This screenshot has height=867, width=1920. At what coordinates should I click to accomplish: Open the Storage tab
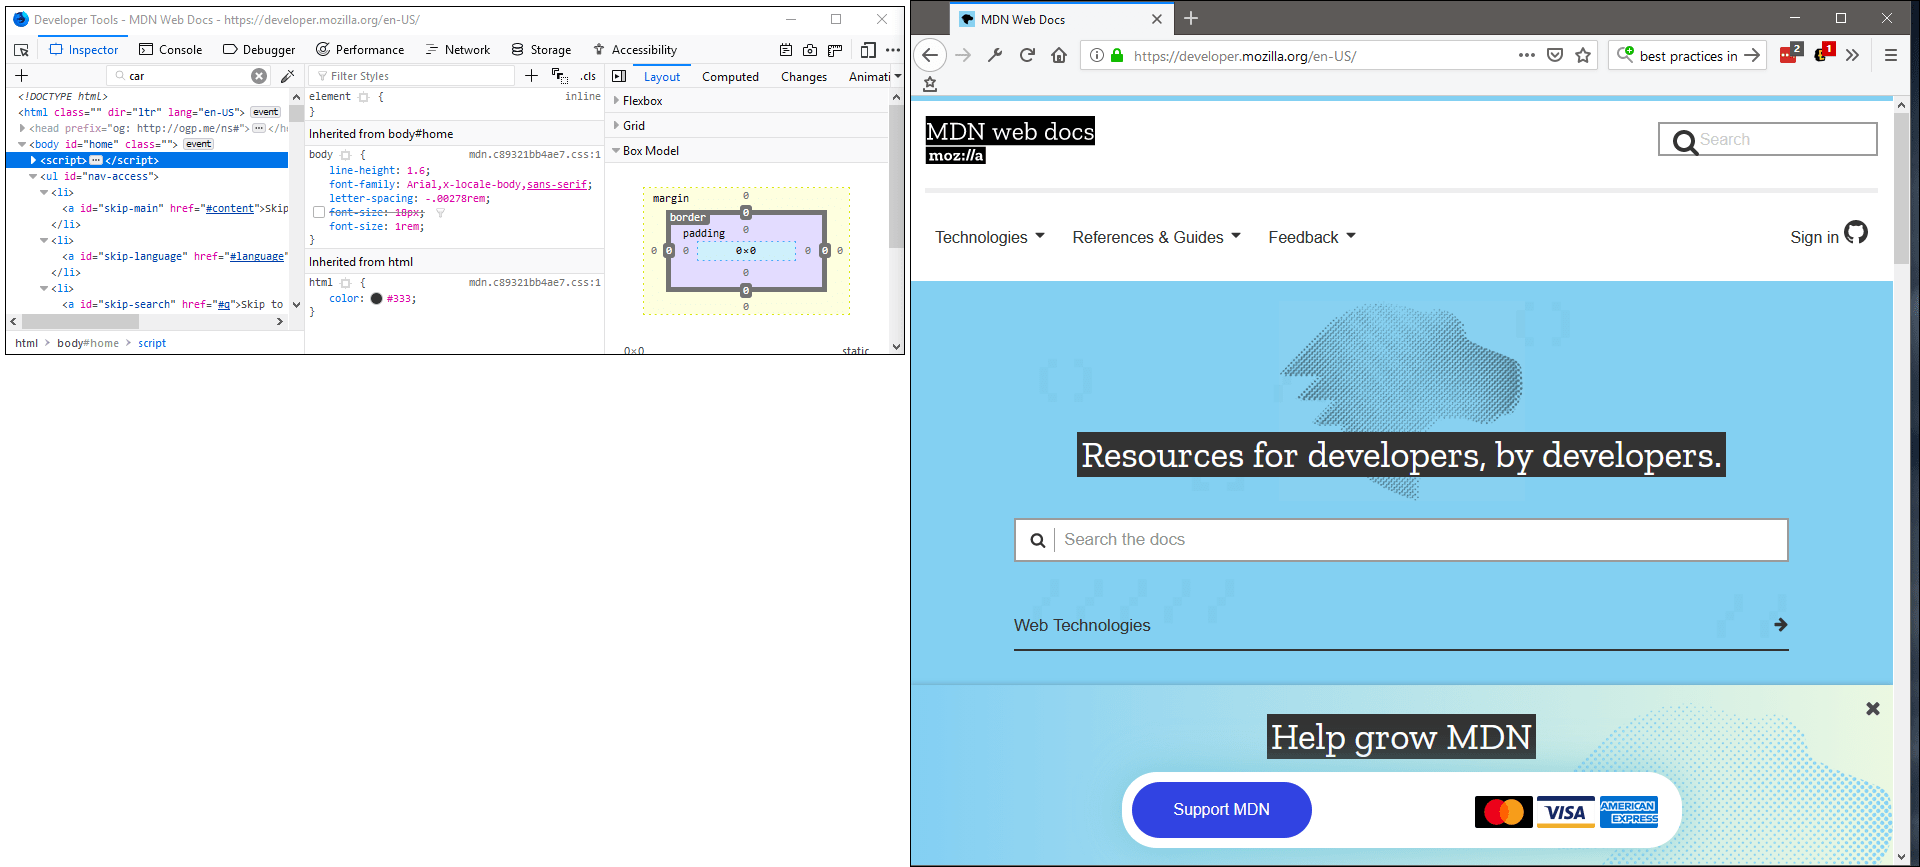541,50
